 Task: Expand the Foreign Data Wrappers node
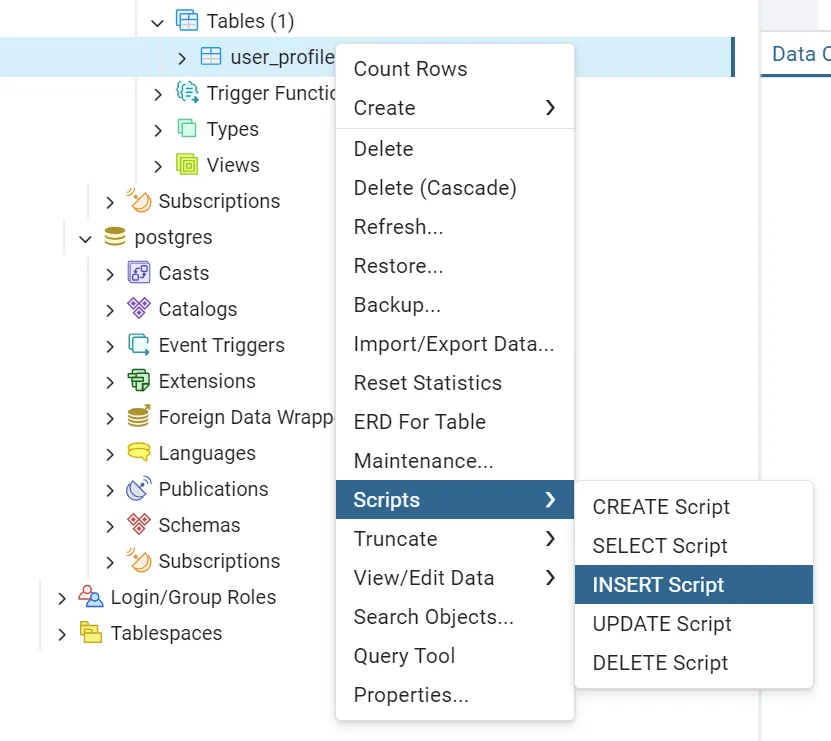coord(110,418)
